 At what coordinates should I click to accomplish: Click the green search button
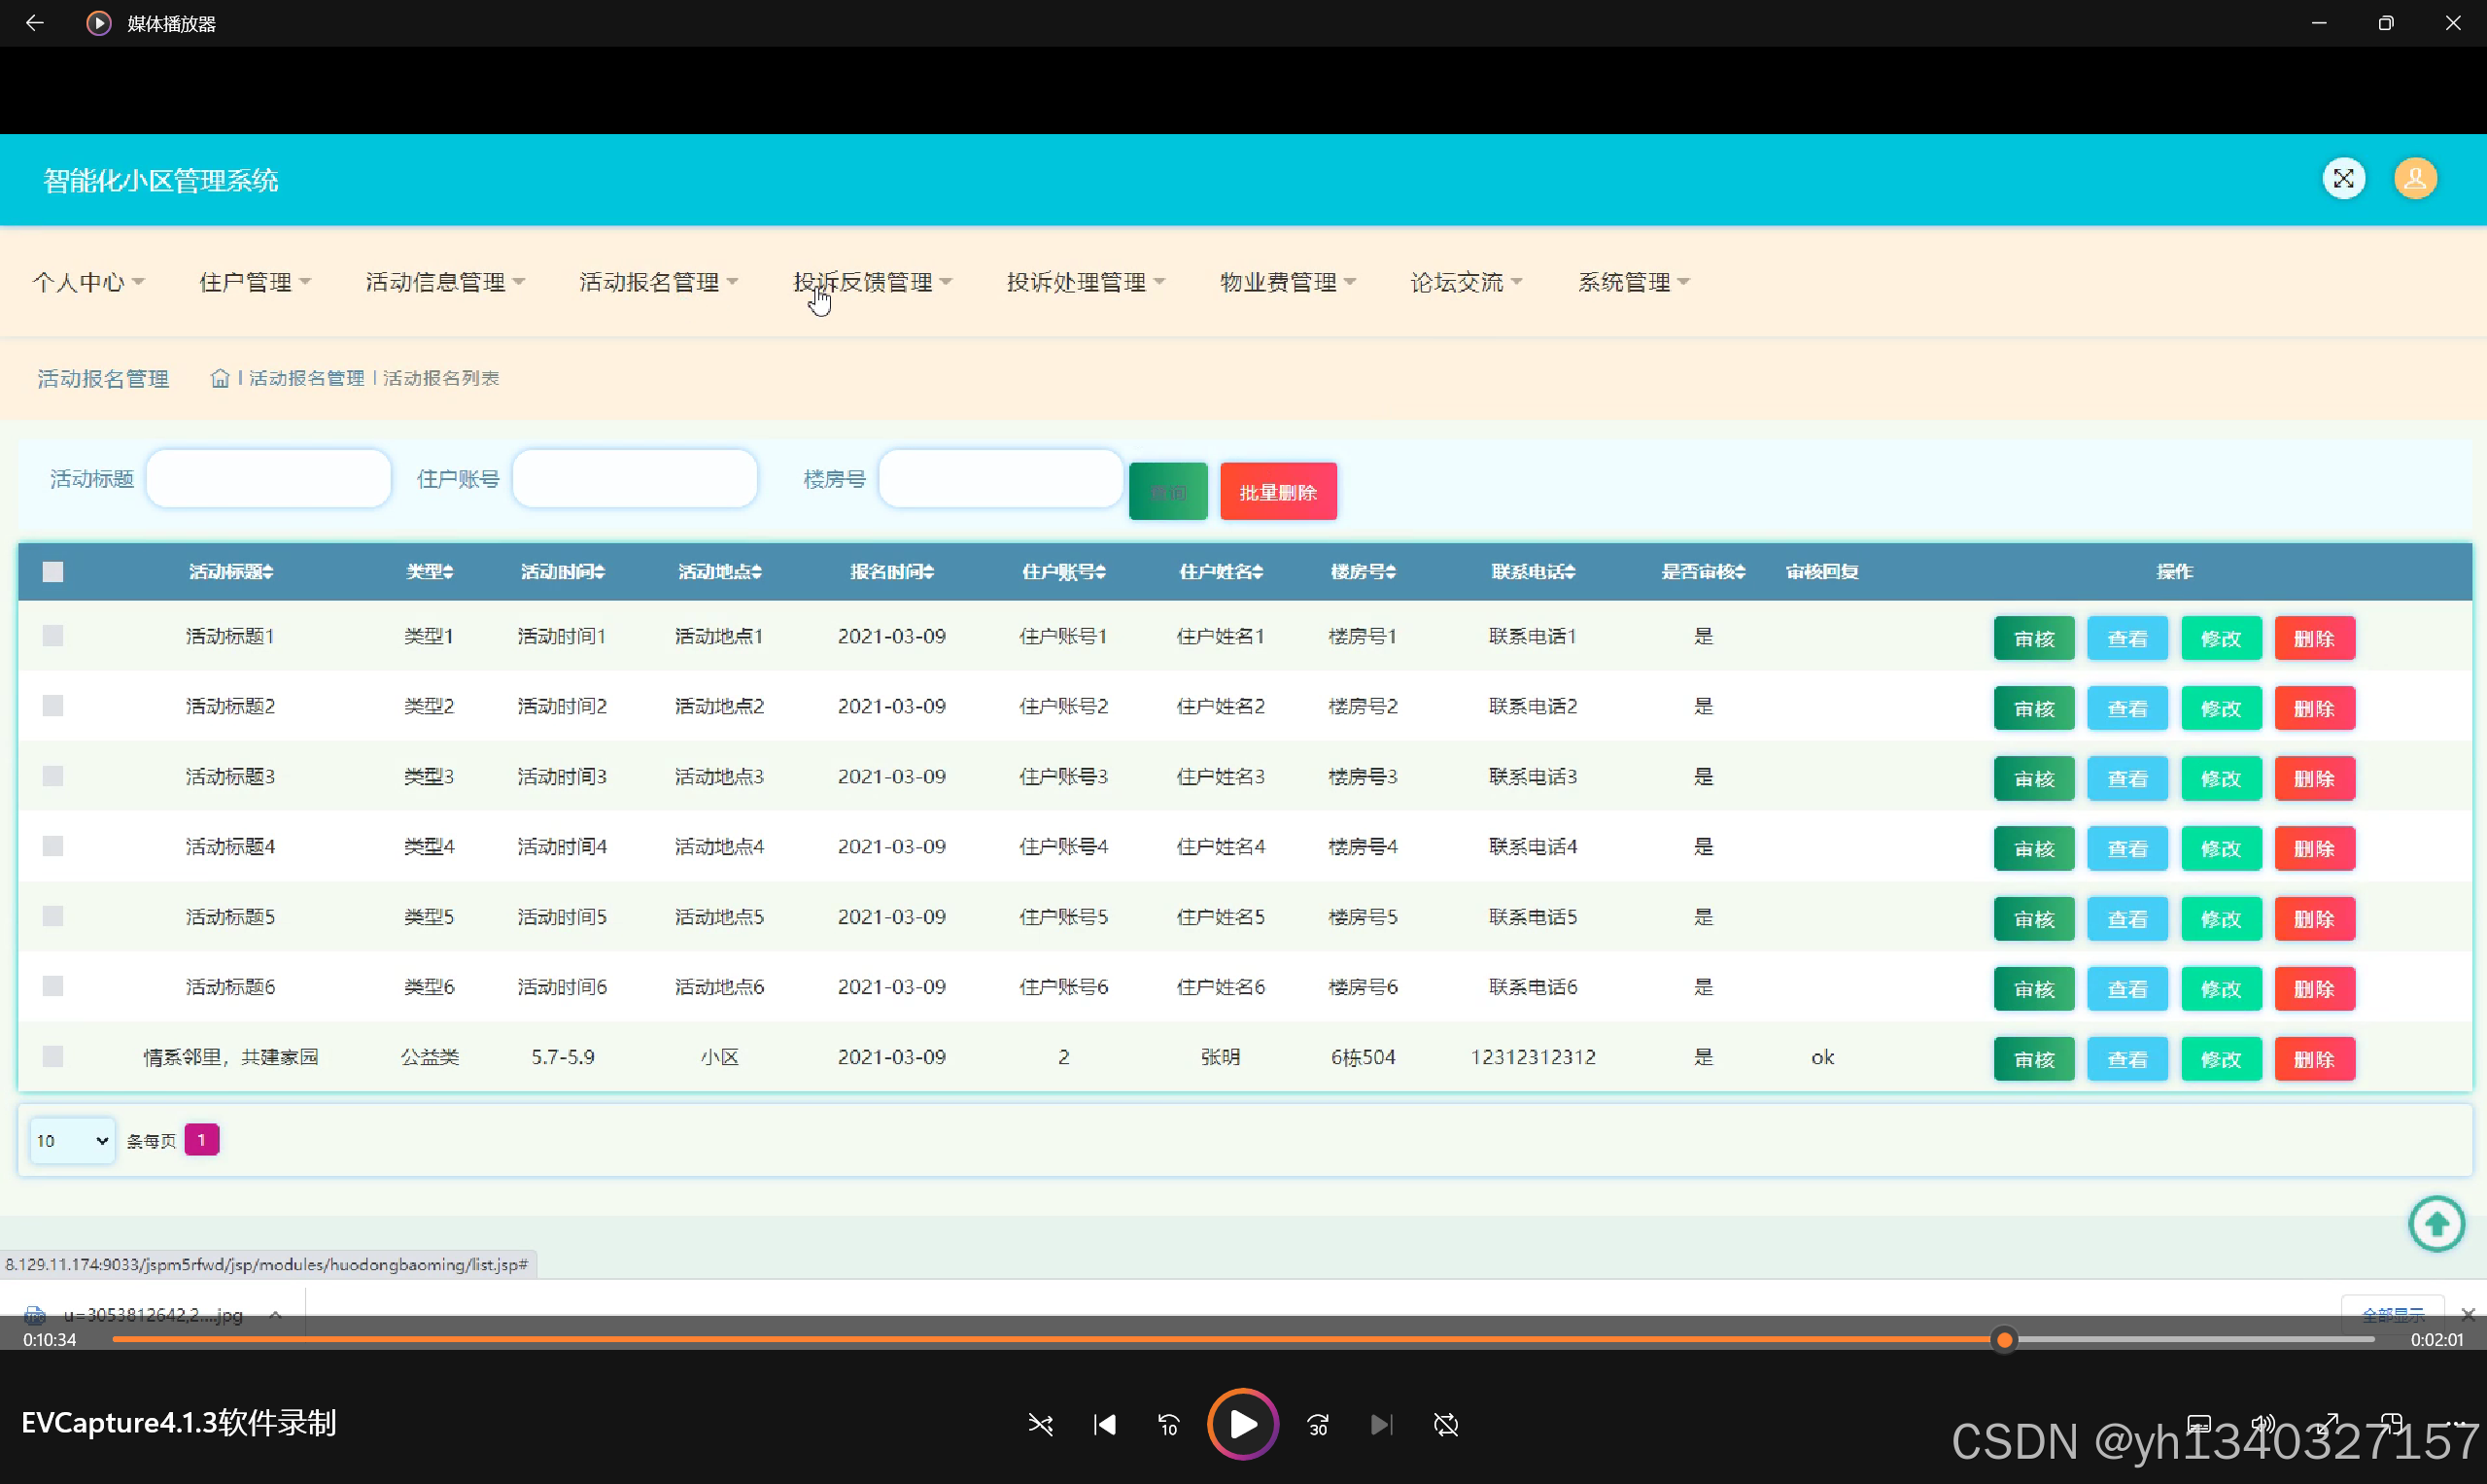[x=1168, y=491]
